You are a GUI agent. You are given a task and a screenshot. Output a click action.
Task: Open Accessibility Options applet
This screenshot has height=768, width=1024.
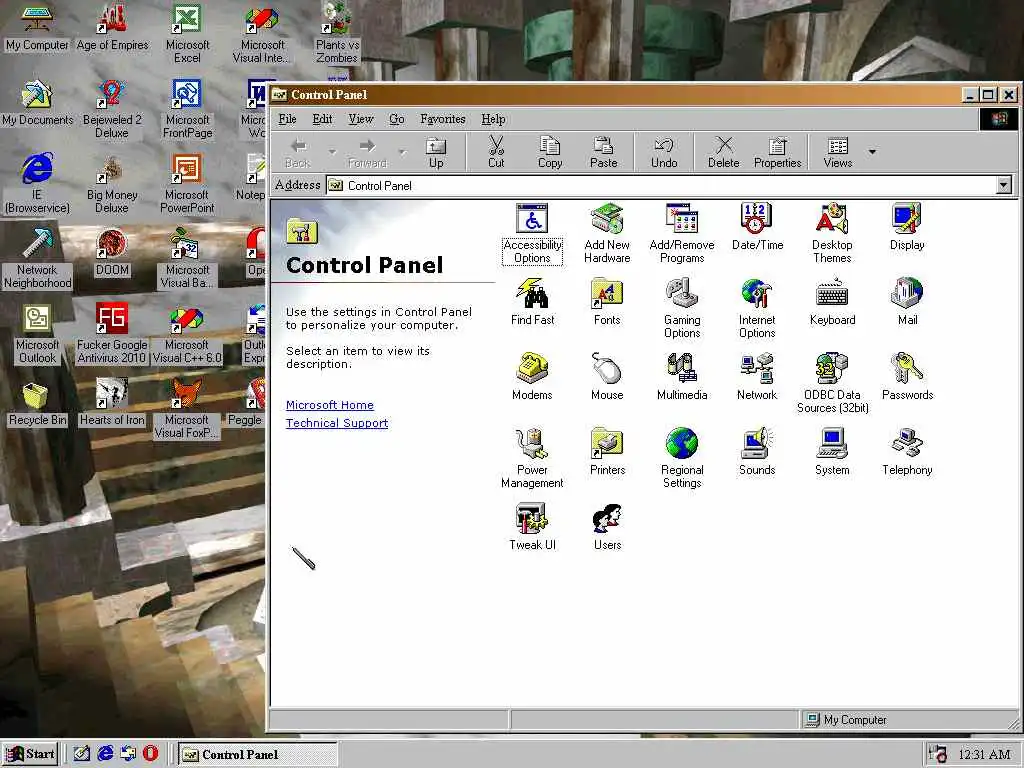tap(532, 234)
